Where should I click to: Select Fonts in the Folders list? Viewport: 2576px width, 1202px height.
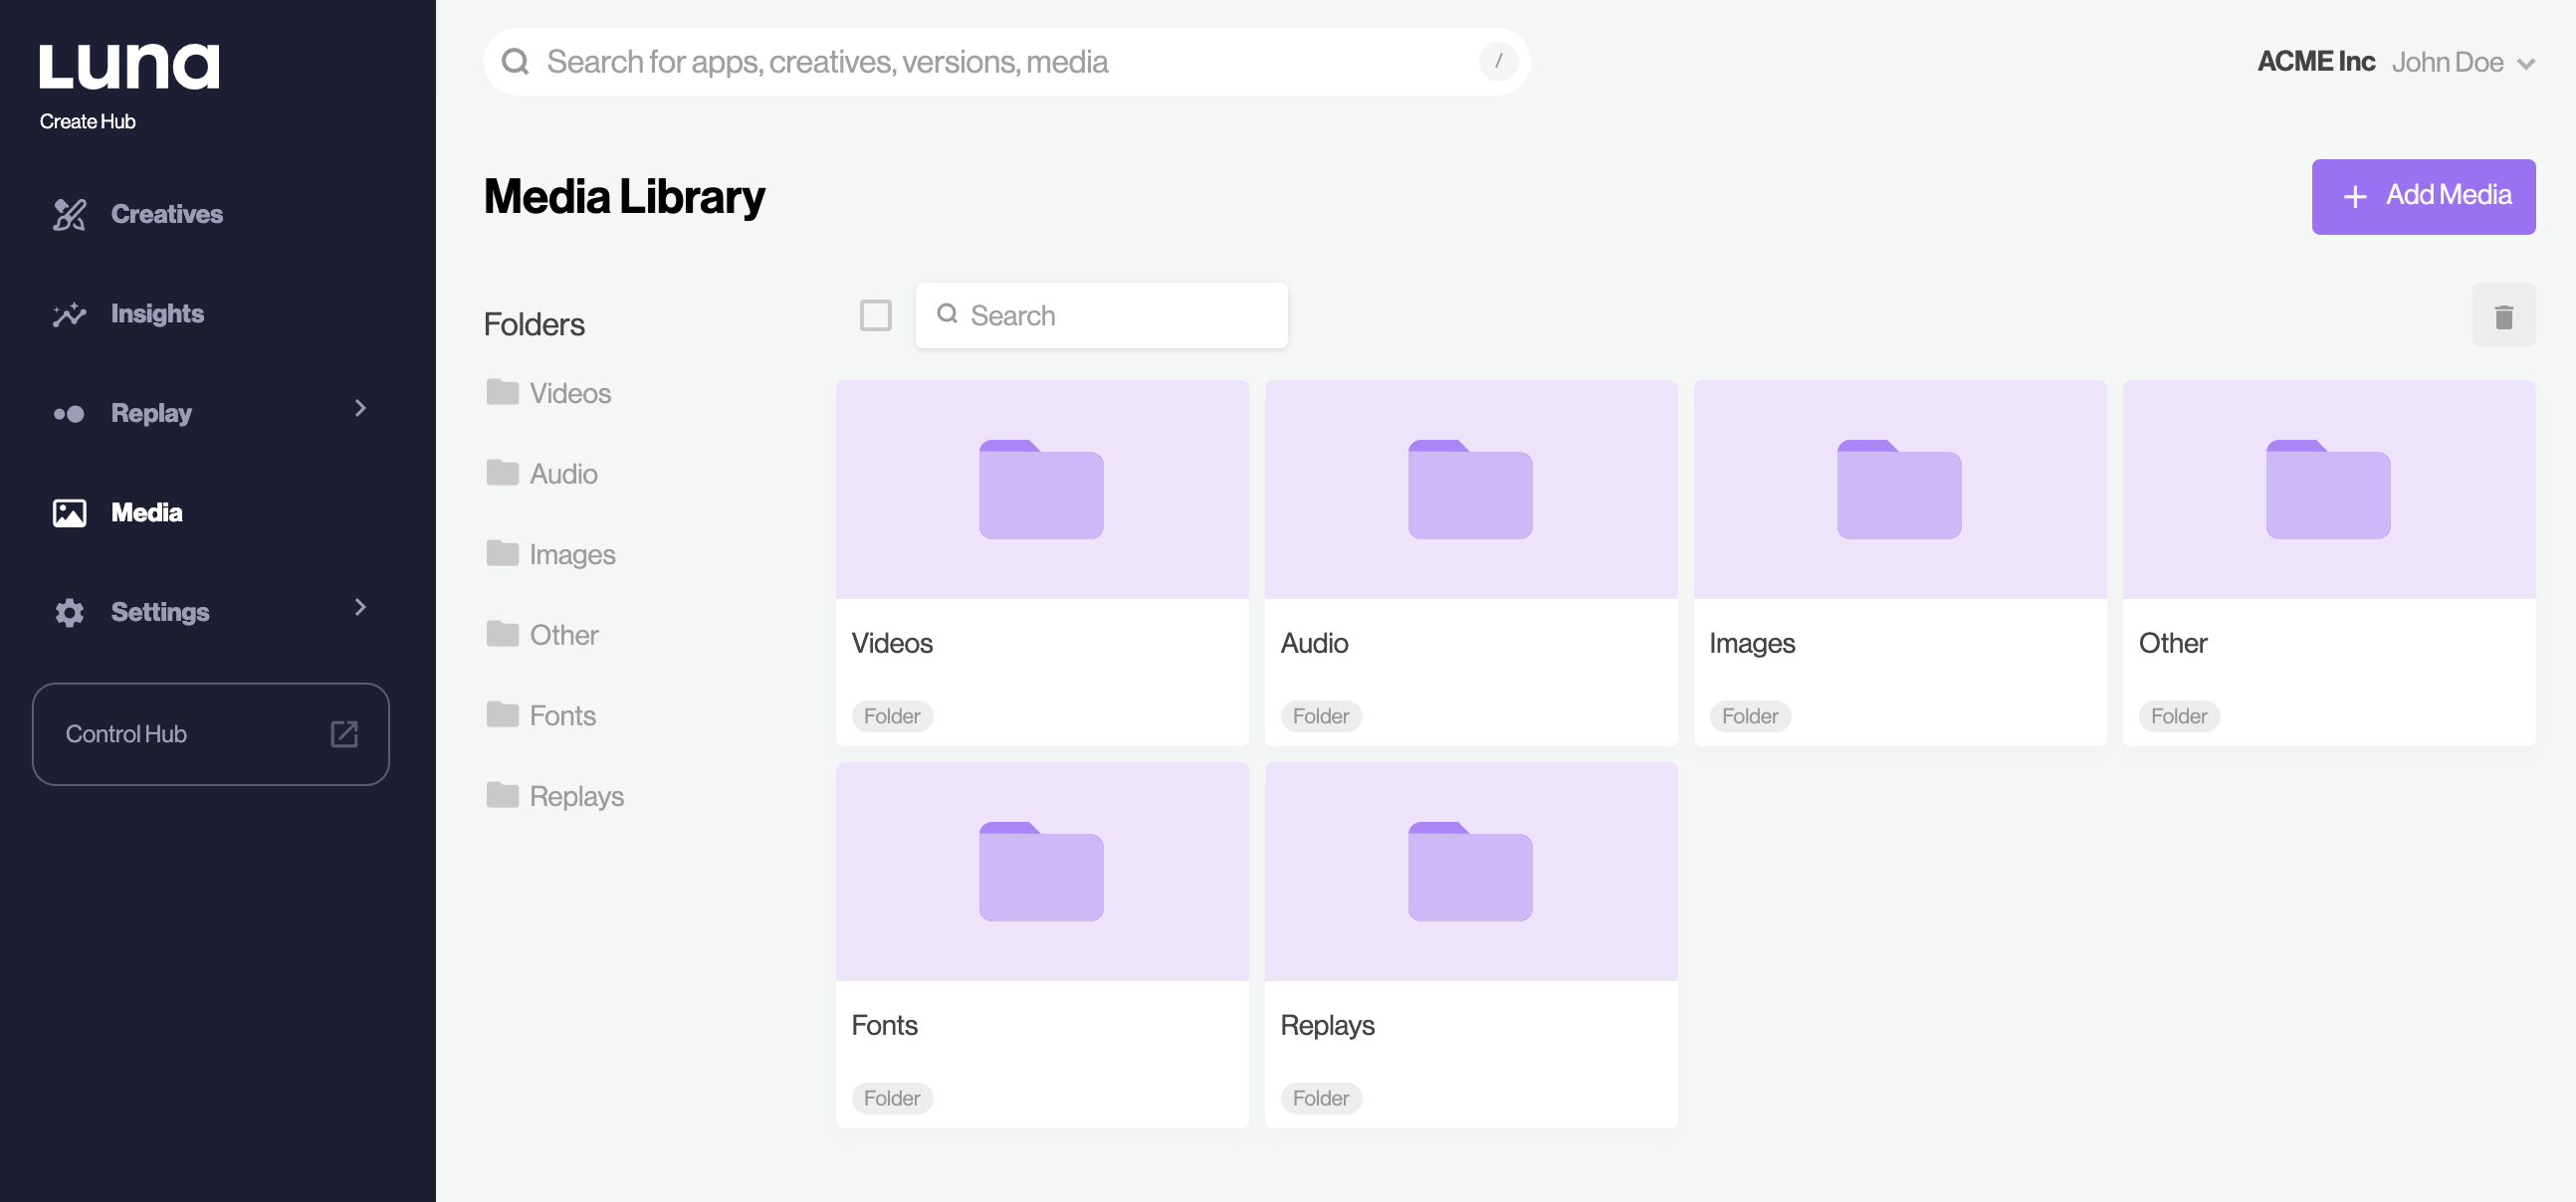541,716
